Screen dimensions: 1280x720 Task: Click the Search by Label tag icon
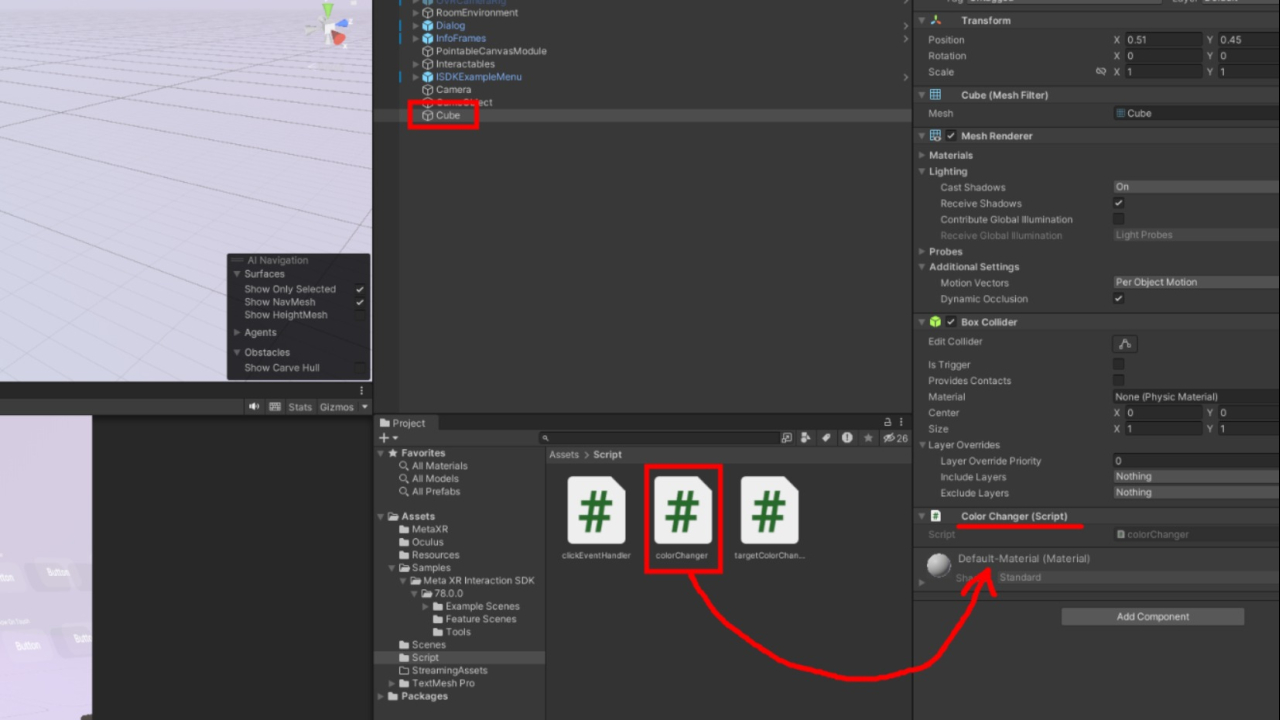[x=826, y=438]
